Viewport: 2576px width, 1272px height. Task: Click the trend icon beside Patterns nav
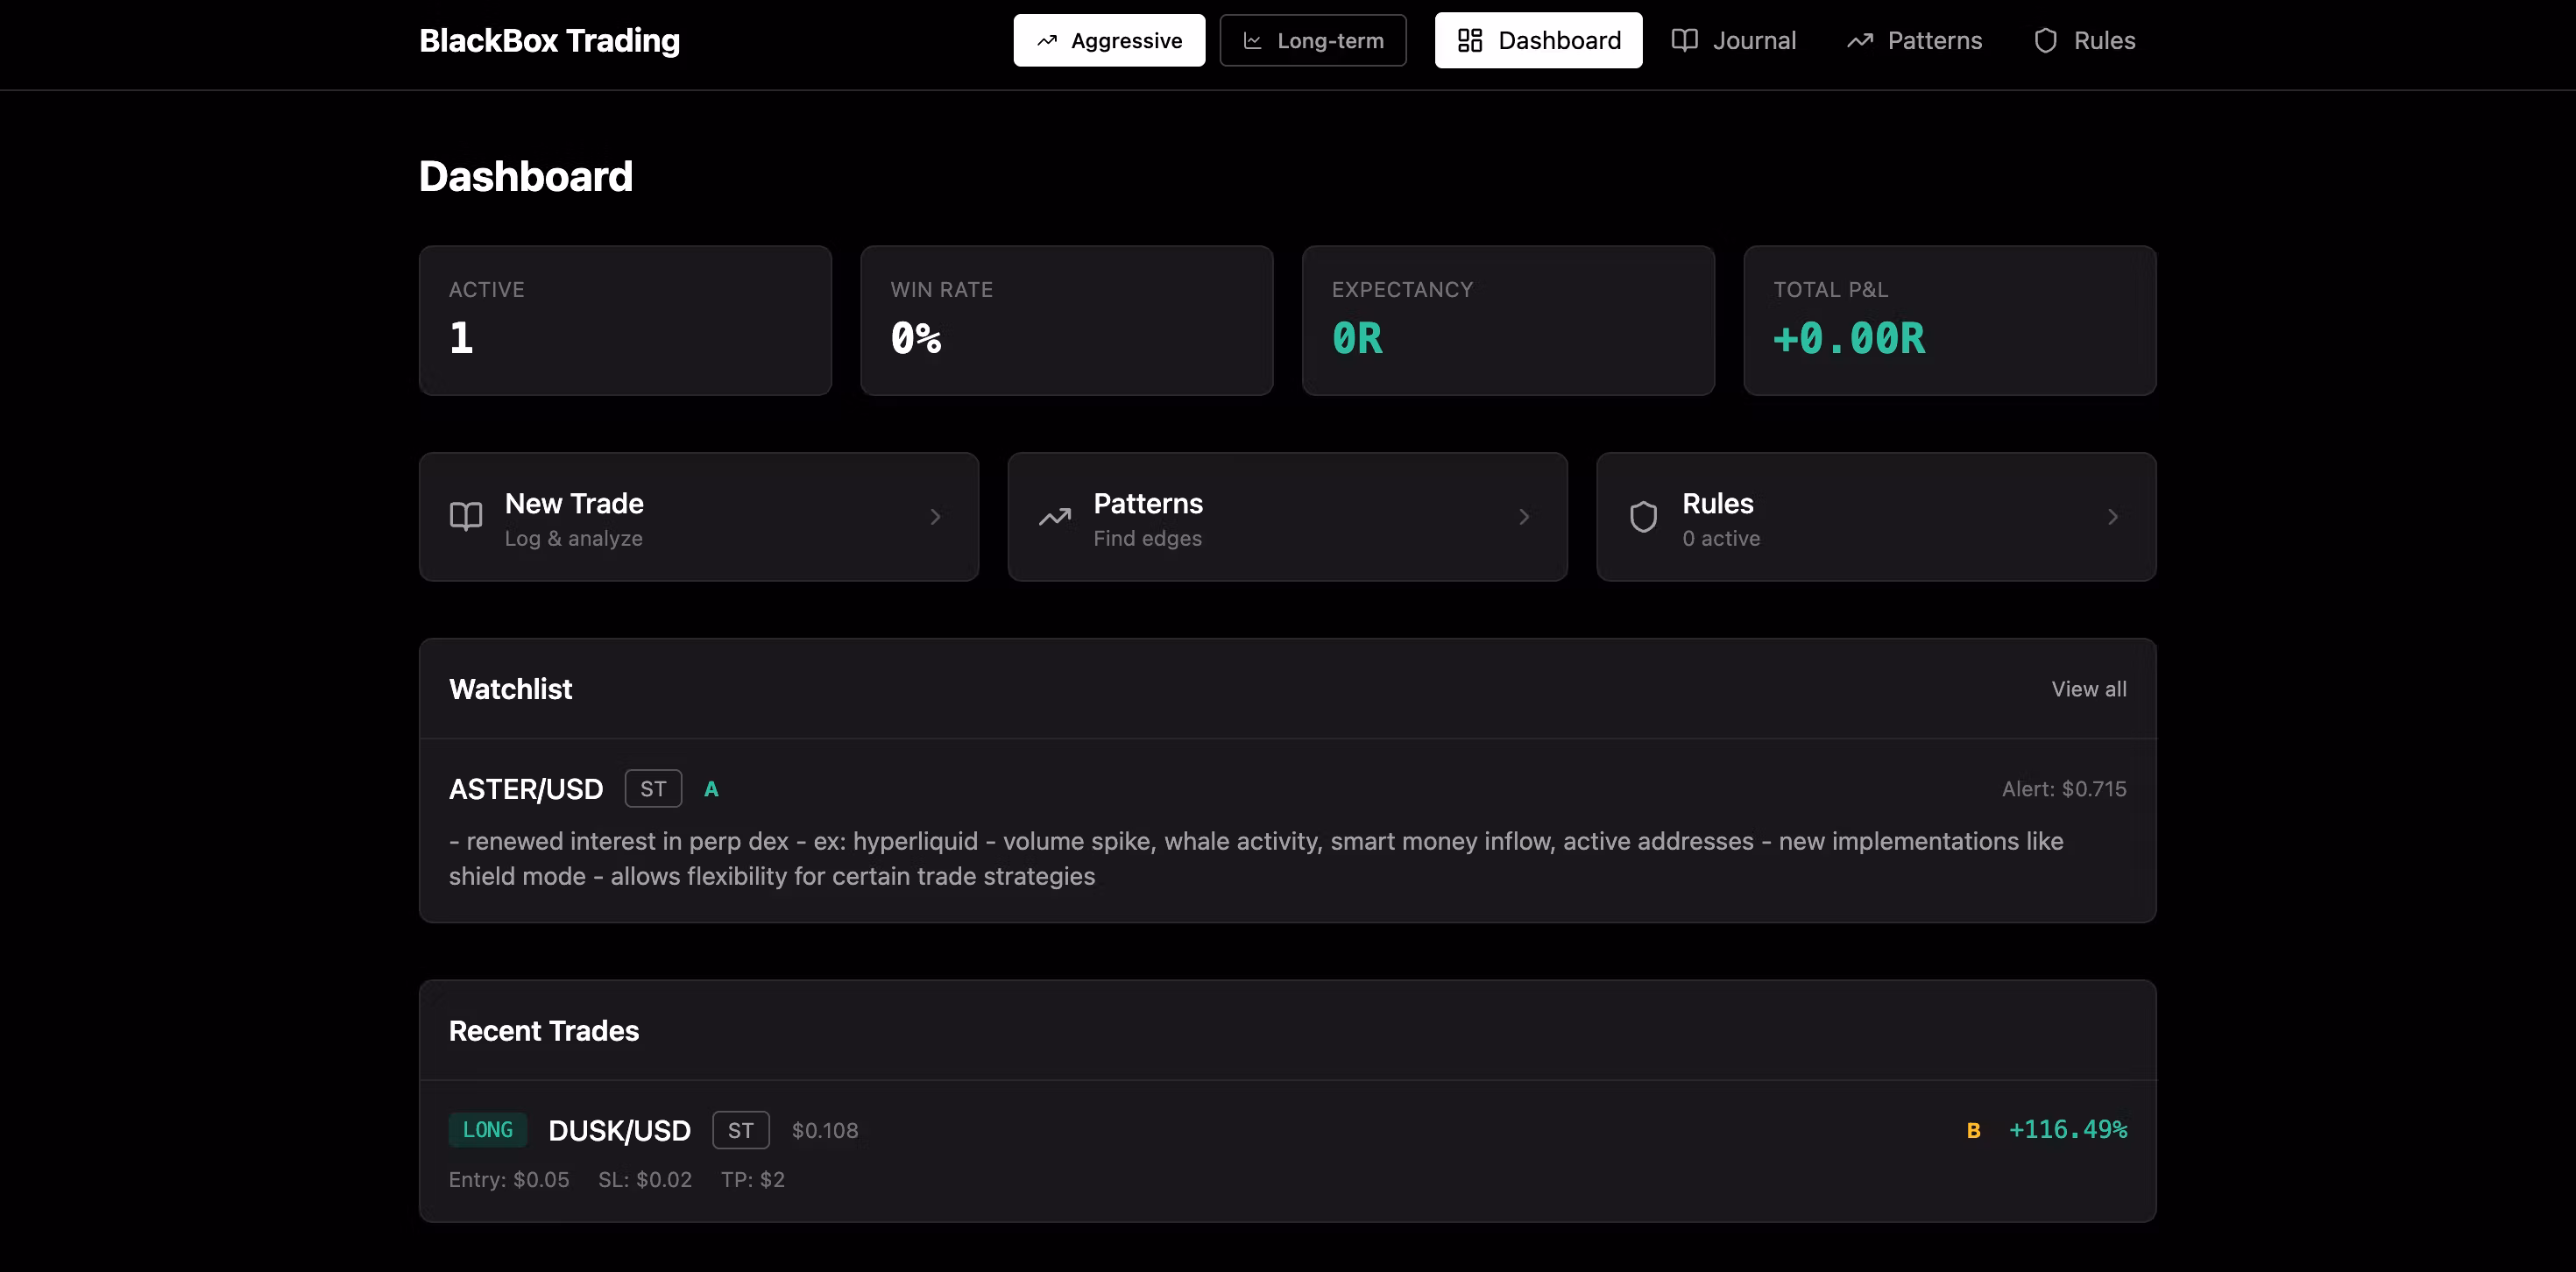pos(1859,41)
